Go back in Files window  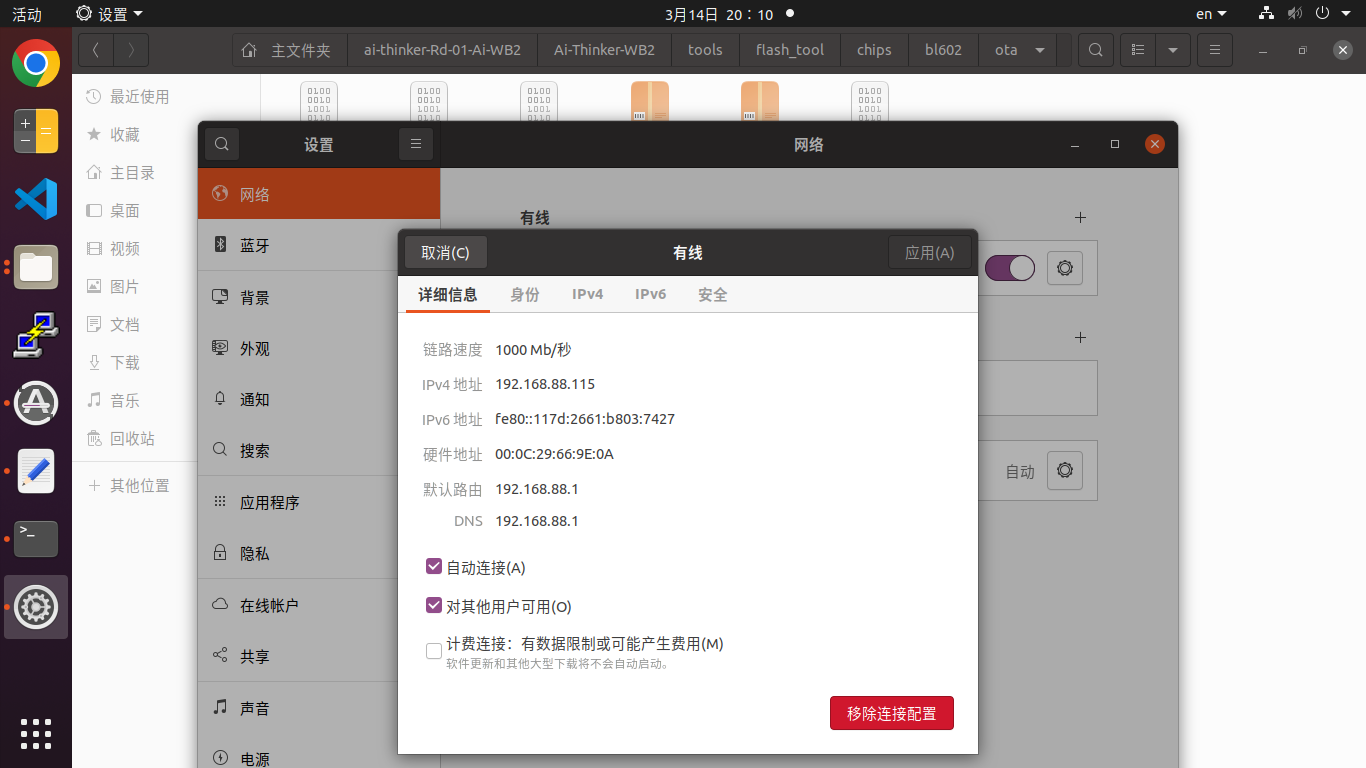coord(95,50)
